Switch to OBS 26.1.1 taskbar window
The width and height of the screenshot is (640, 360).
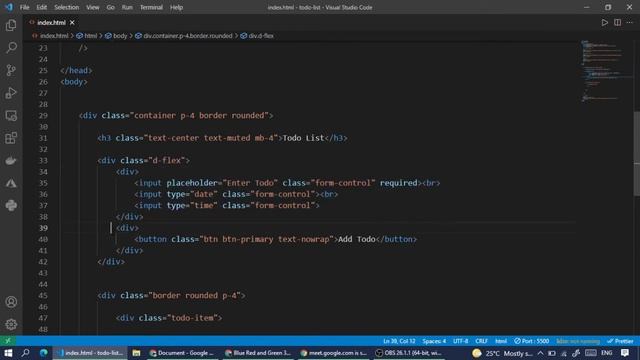point(409,353)
